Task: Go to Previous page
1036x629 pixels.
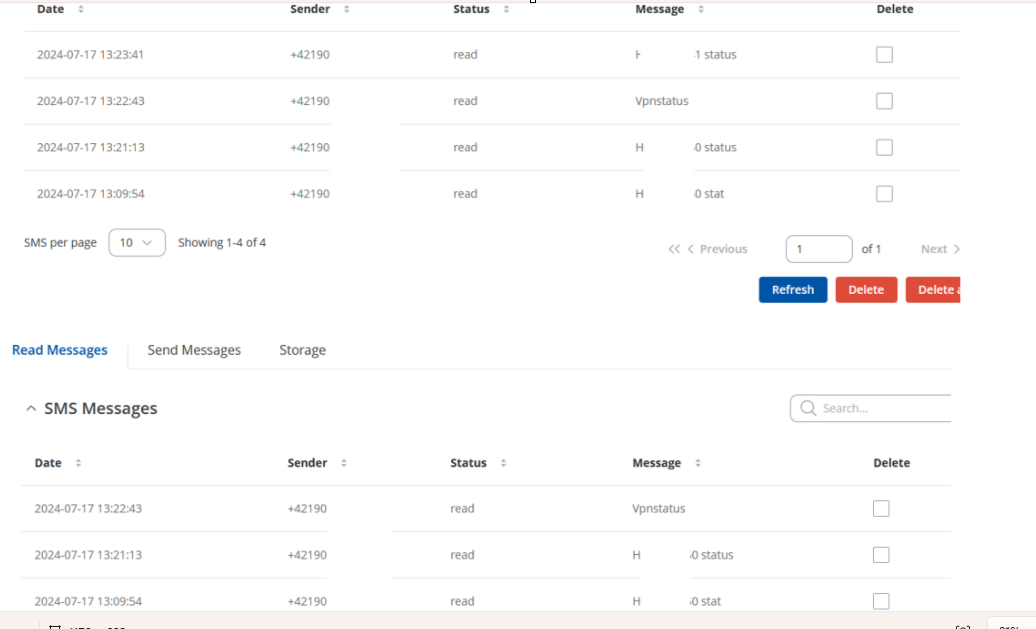Action: [718, 249]
